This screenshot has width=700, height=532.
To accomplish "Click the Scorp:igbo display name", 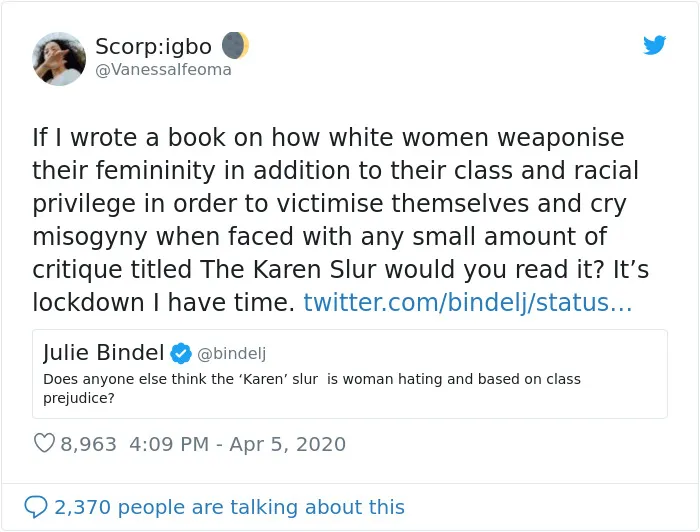I will click(153, 46).
